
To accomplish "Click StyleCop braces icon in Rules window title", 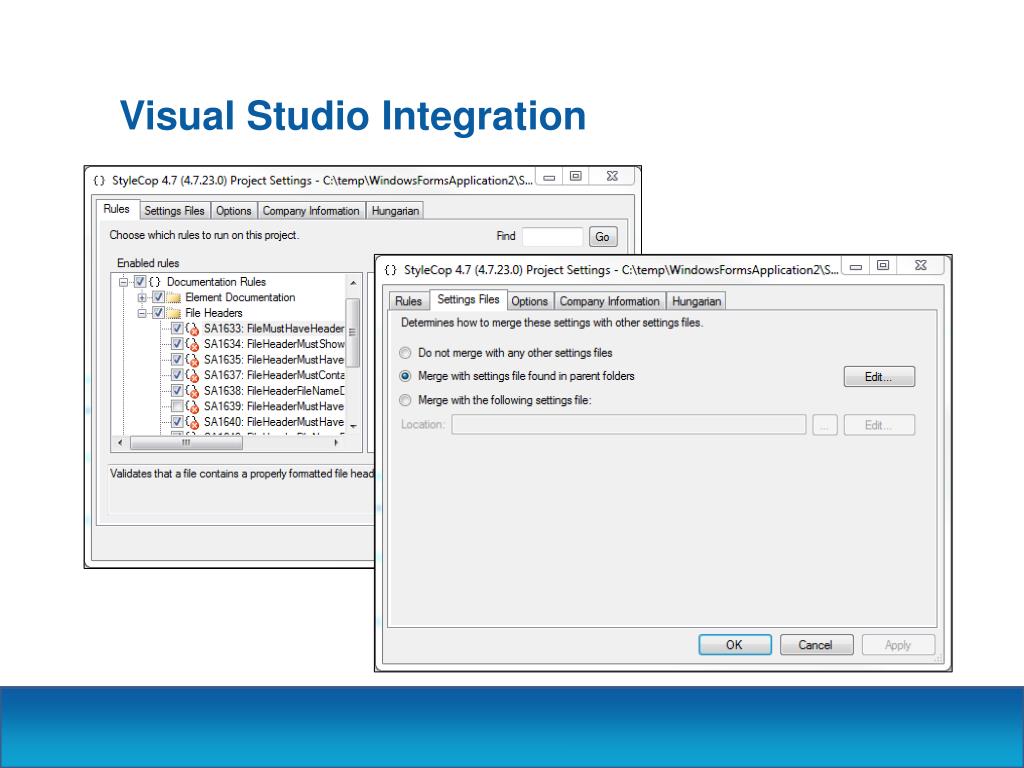I will tap(99, 180).
